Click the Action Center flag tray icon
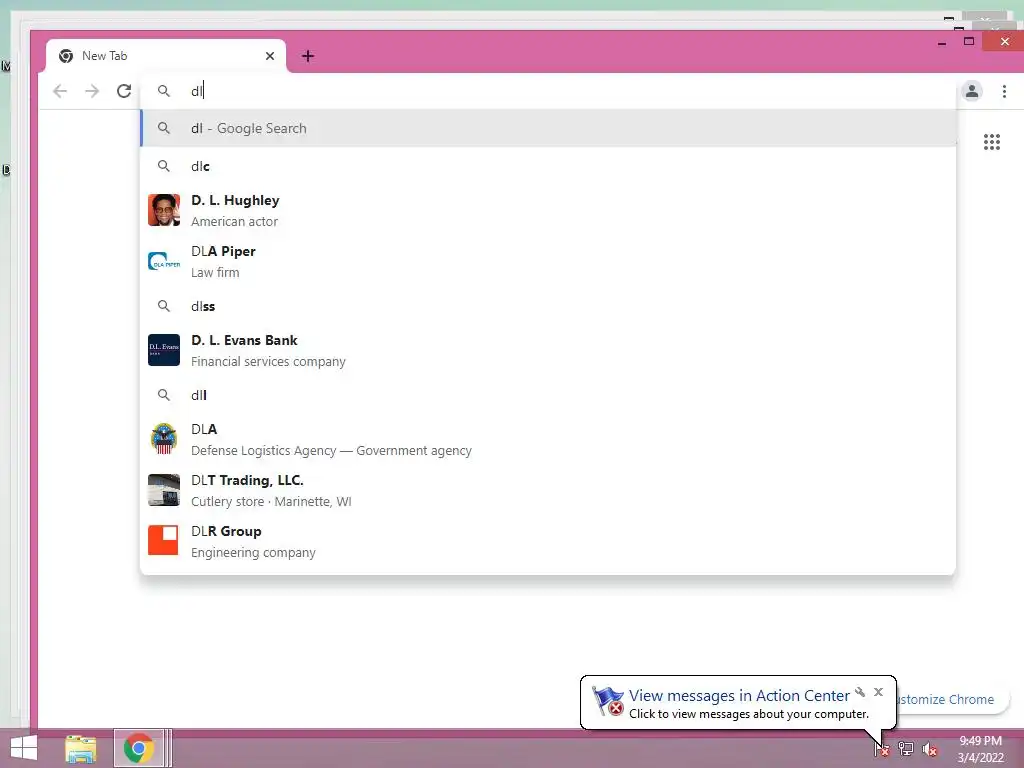The width and height of the screenshot is (1024, 768). 882,749
